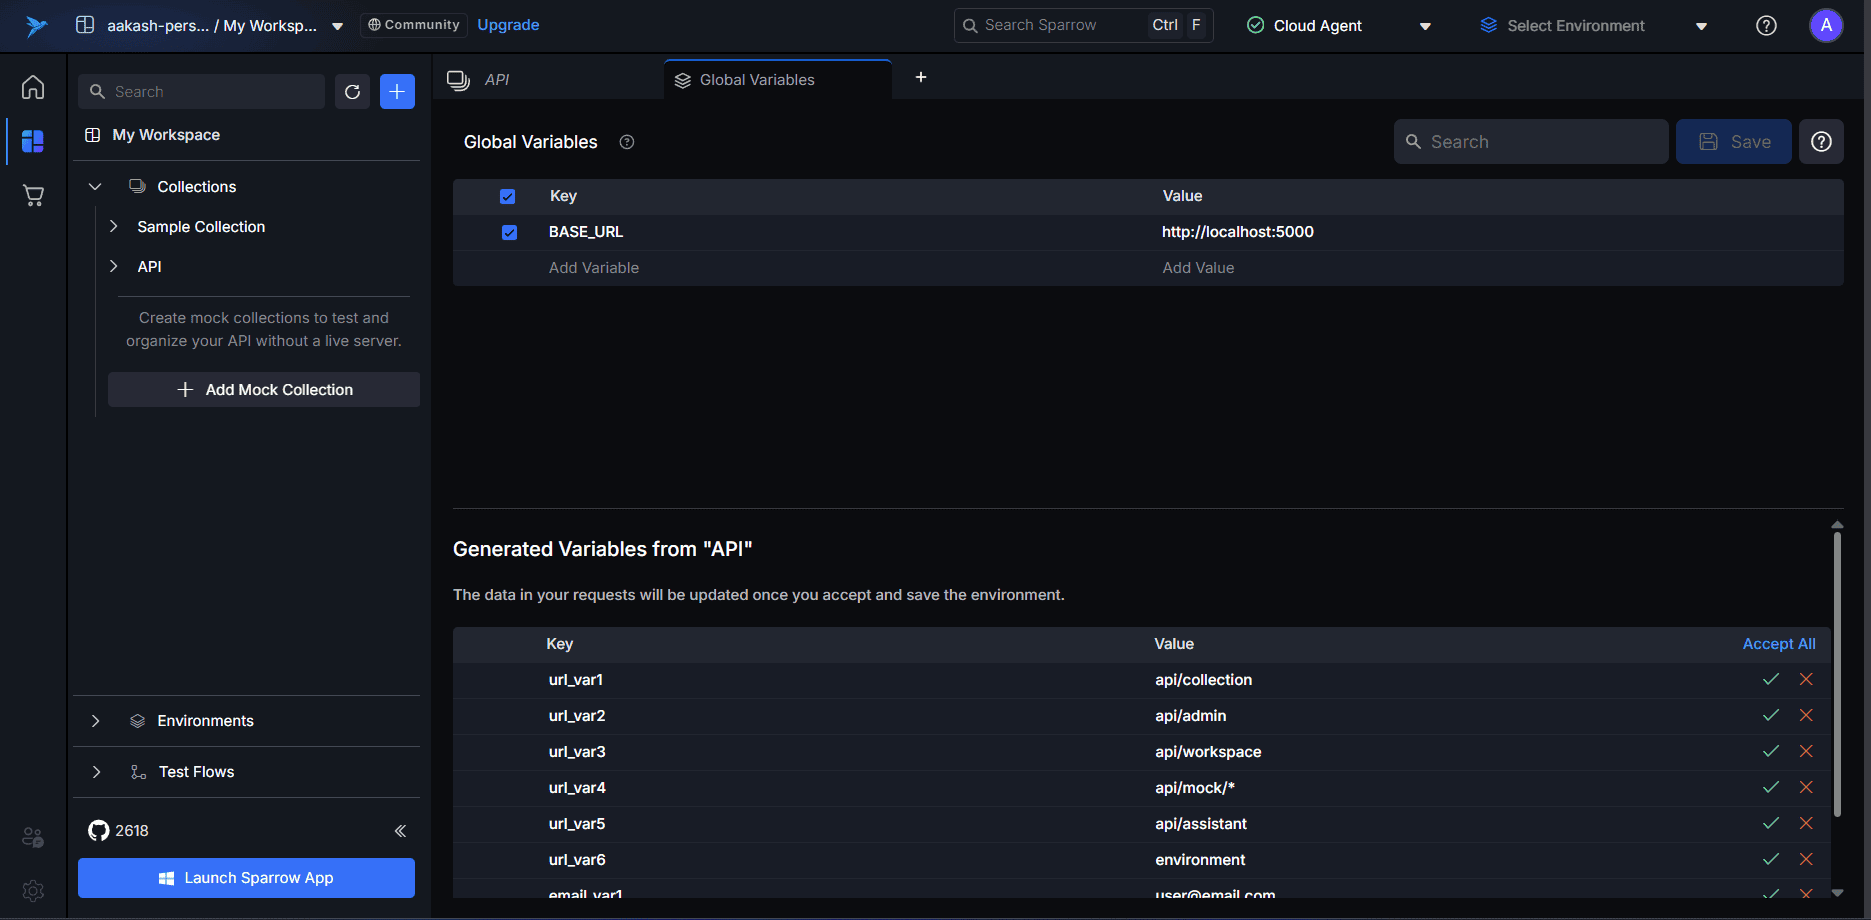
Task: Toggle the select-all checkbox in Key header
Action: (x=507, y=196)
